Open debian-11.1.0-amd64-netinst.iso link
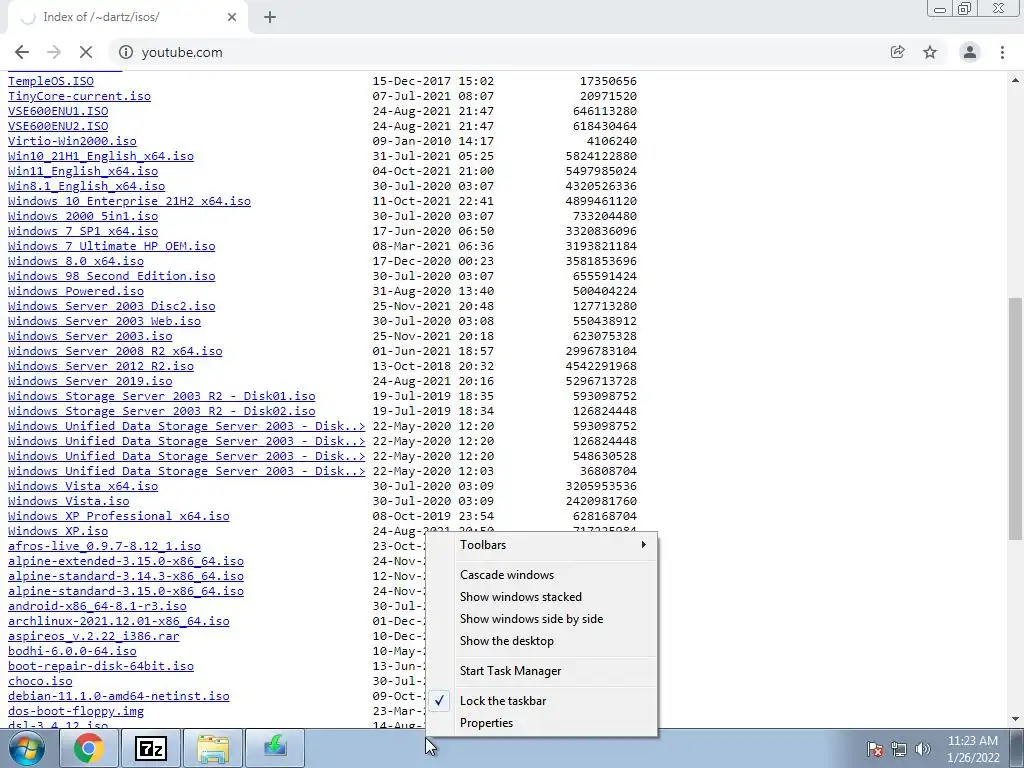The height and width of the screenshot is (768, 1024). pyautogui.click(x=119, y=696)
